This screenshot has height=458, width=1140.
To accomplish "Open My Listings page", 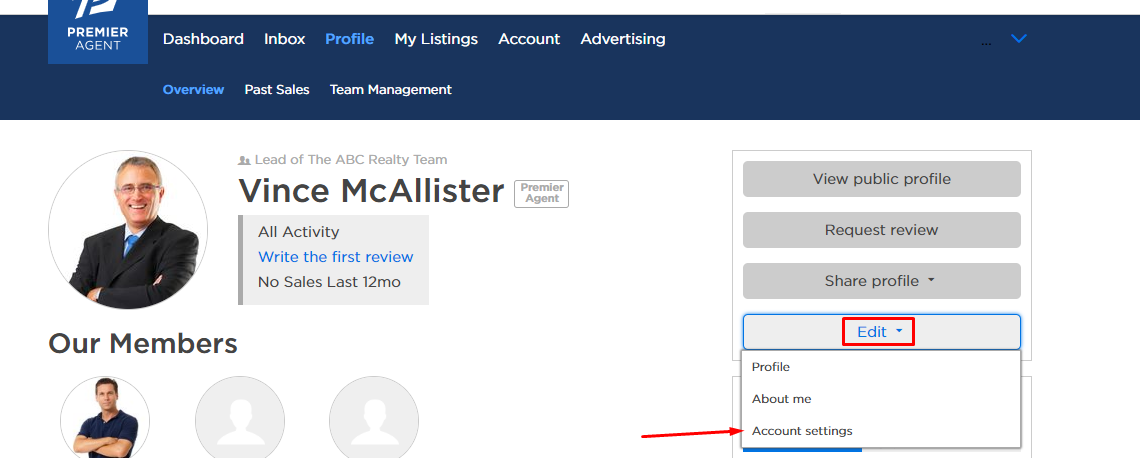I will coord(436,39).
